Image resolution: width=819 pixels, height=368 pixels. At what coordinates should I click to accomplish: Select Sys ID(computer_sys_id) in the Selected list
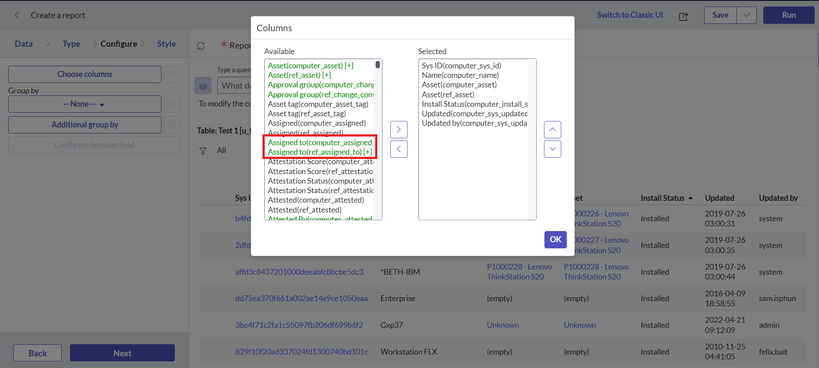click(462, 66)
